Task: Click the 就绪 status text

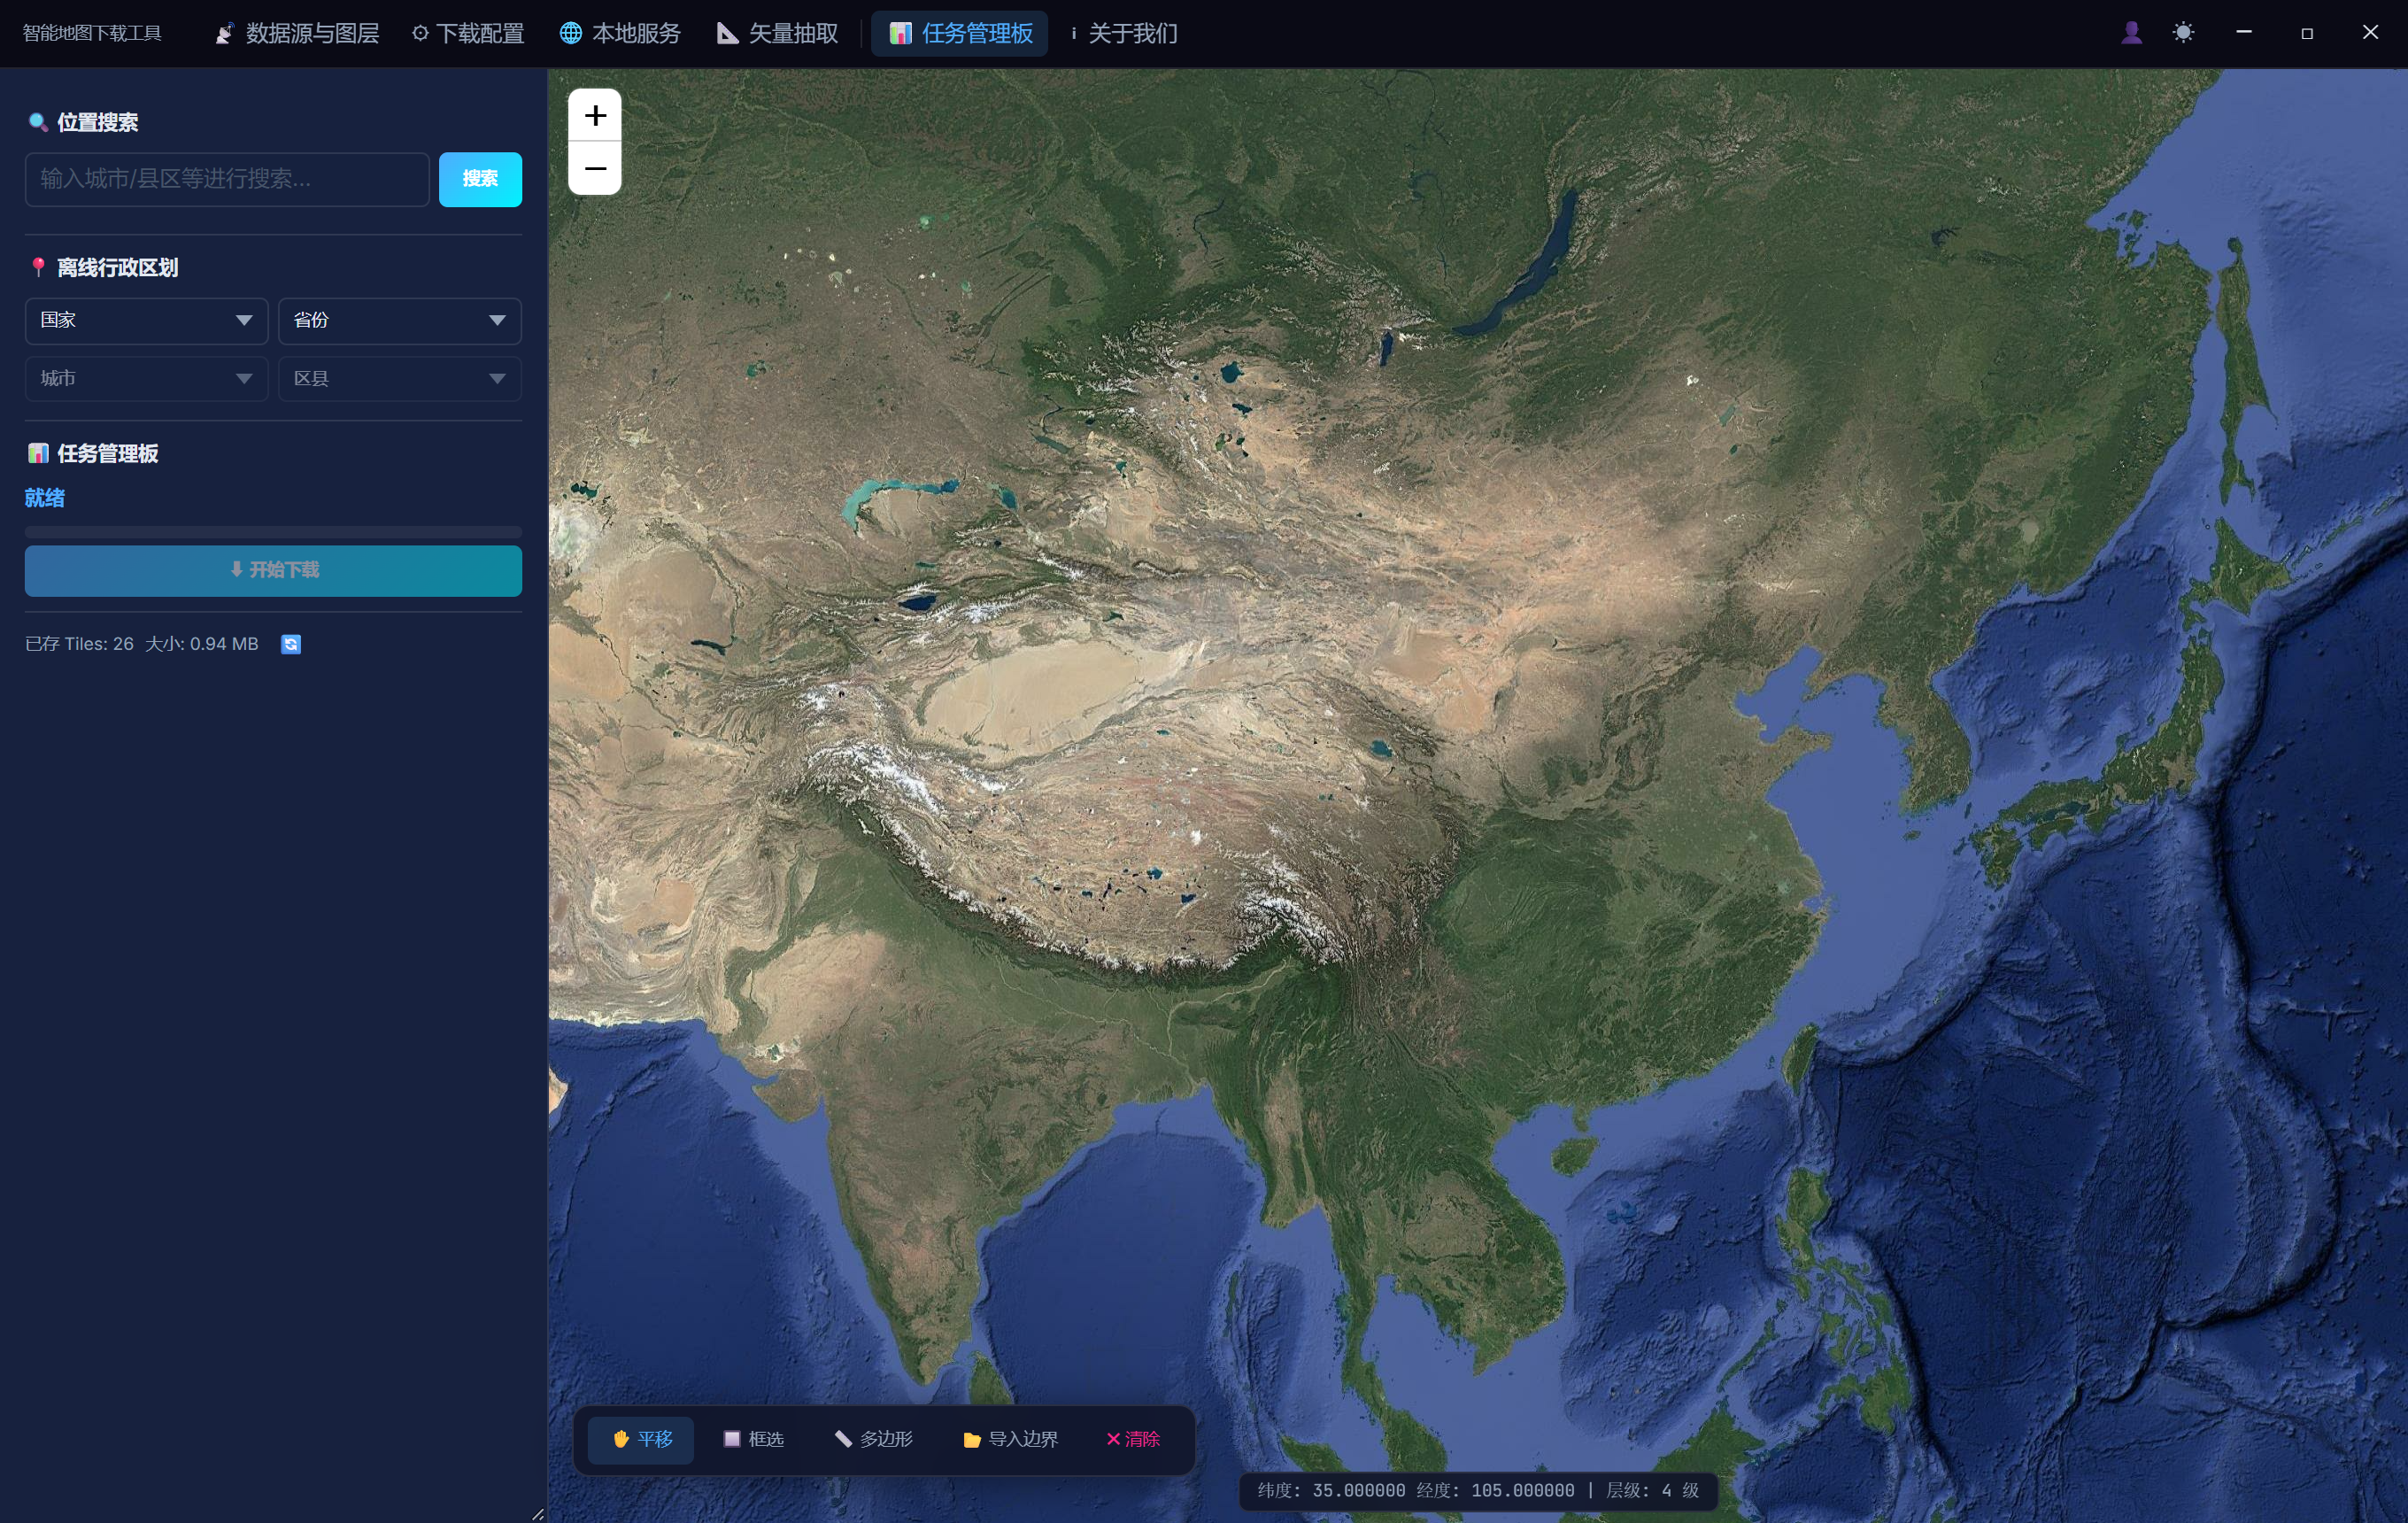Action: [45, 498]
